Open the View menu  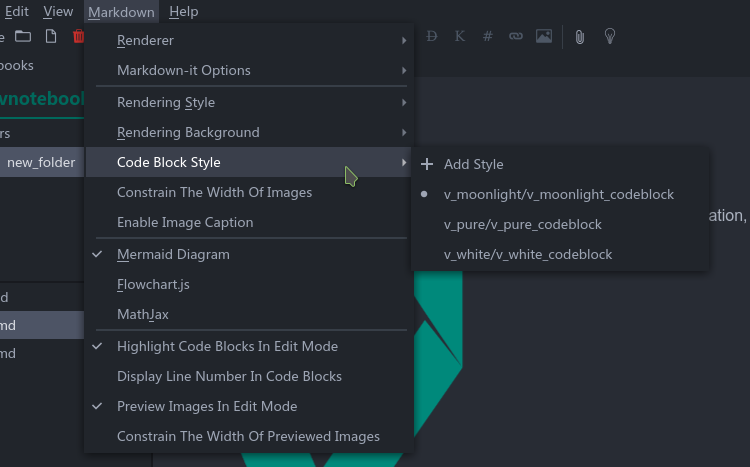(x=58, y=11)
